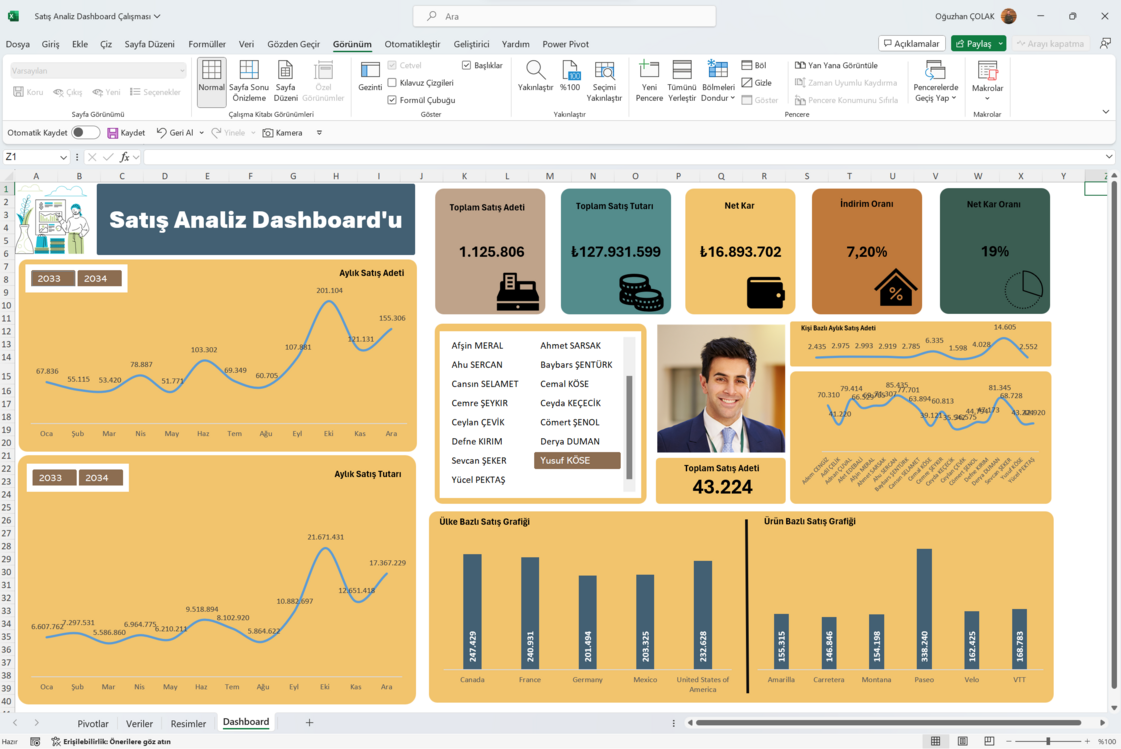Customize Quick Access Toolbar dropdown
Screen dimensions: 1121x749
(319, 133)
